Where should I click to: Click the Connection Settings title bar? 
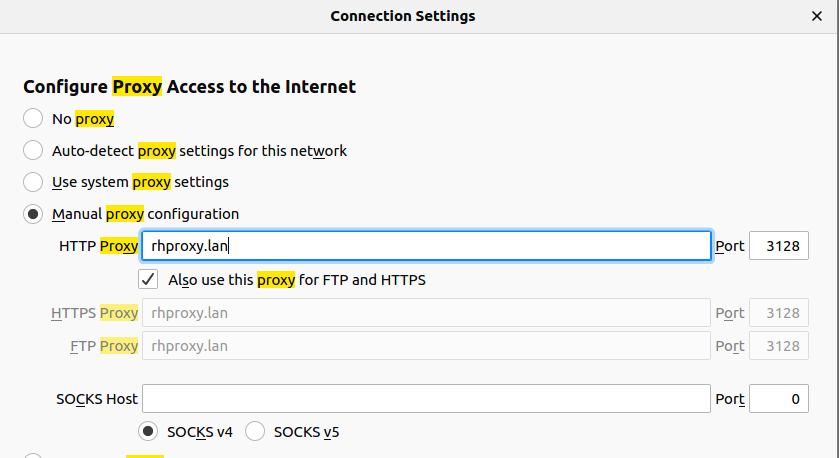point(403,16)
